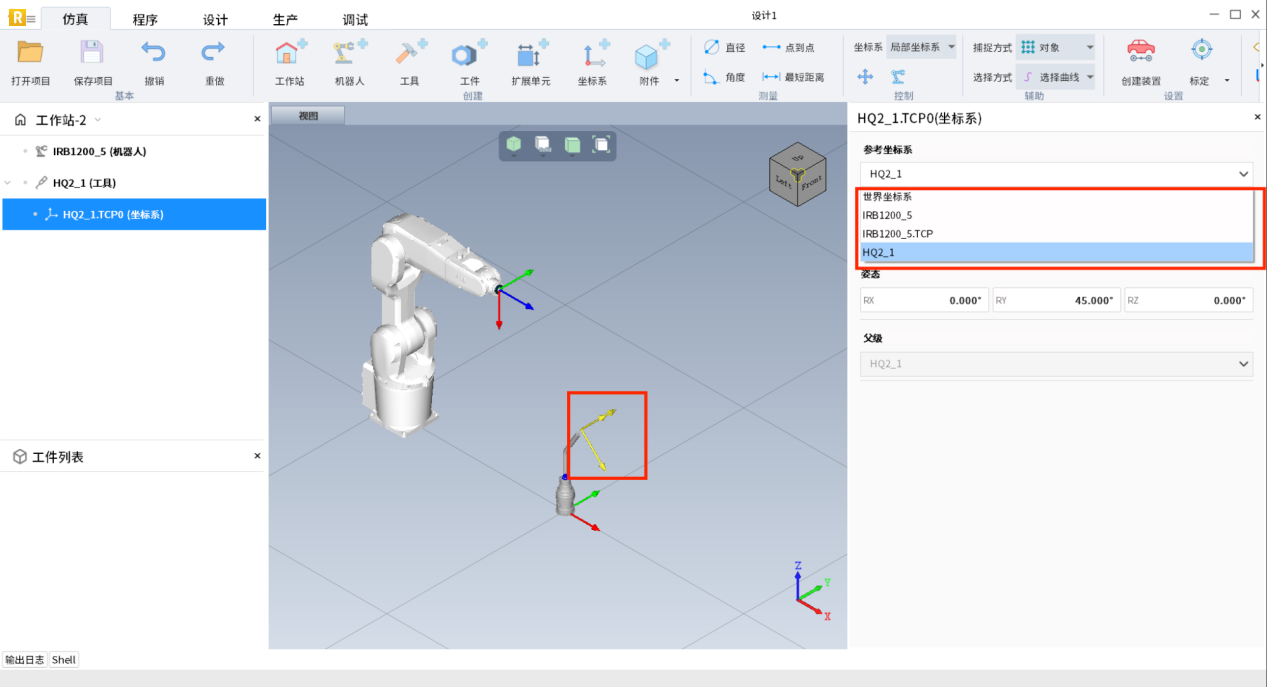Click the RY angle input field
The width and height of the screenshot is (1267, 687).
coord(1055,300)
